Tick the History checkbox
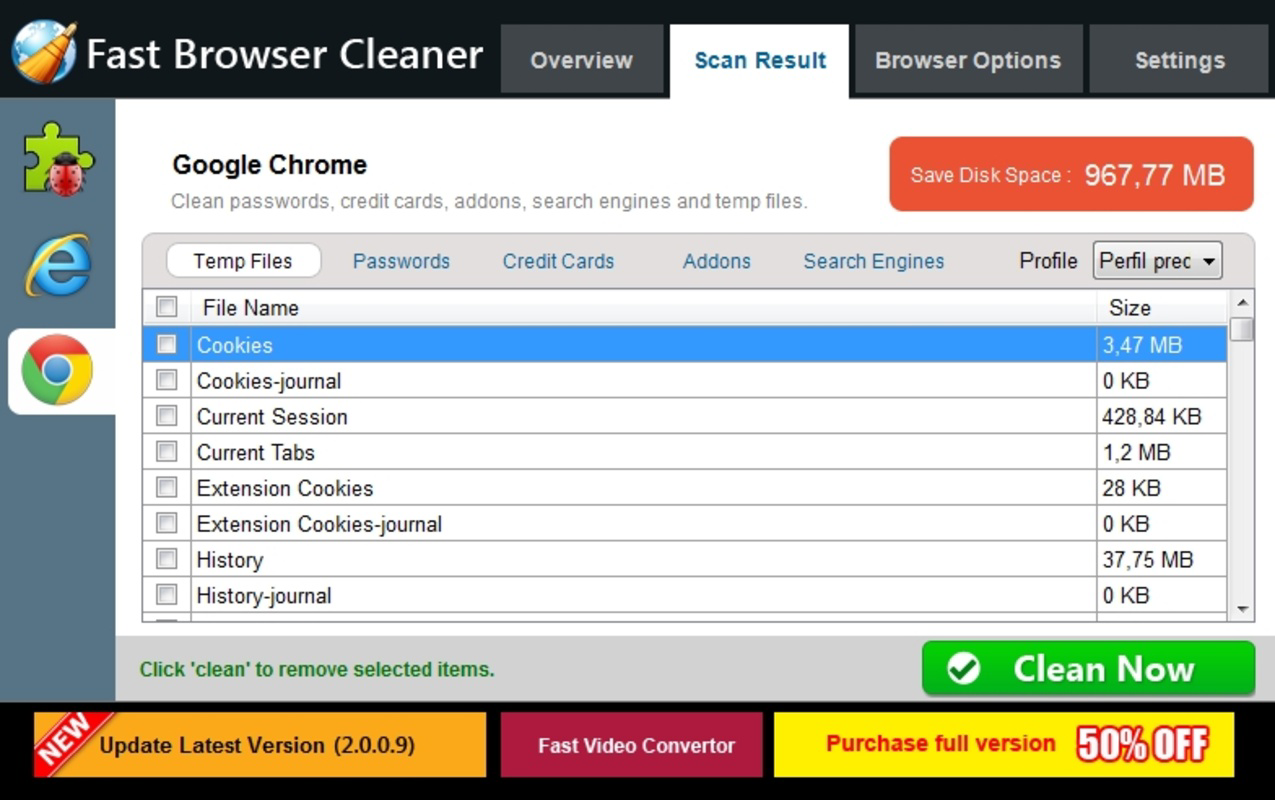 click(167, 559)
